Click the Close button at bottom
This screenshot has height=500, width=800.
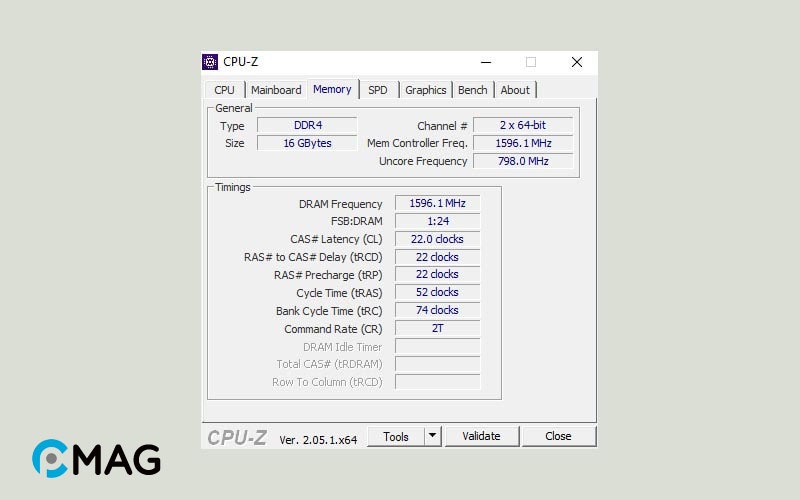[558, 436]
